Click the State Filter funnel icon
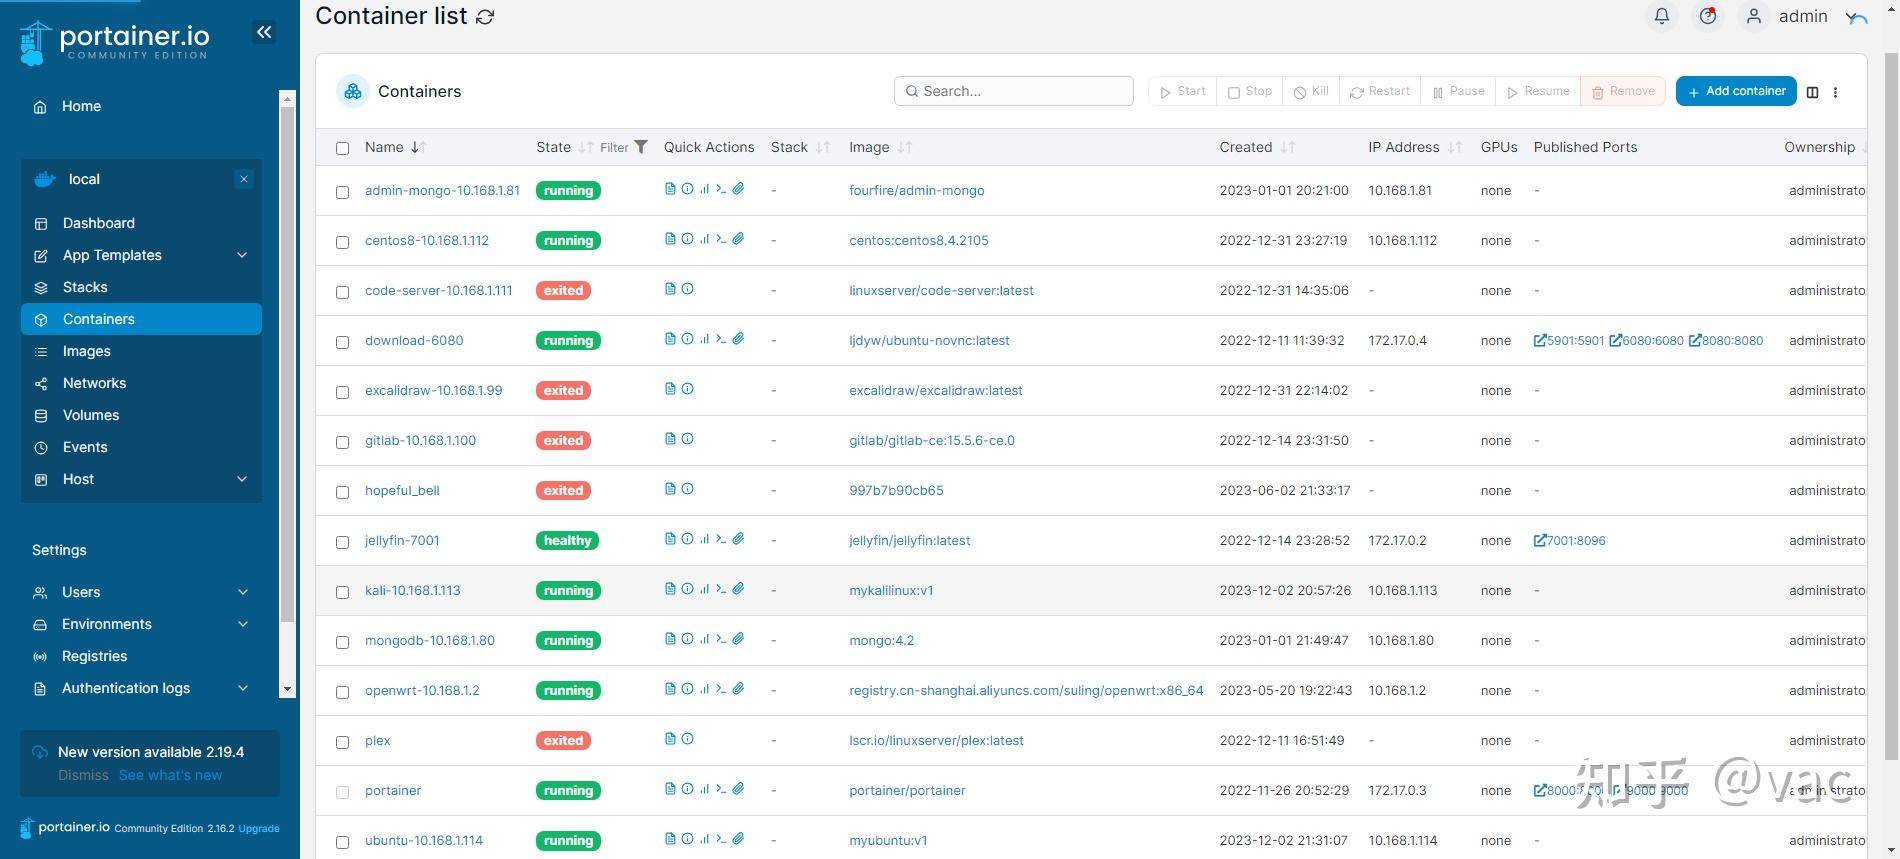Viewport: 1900px width, 859px height. (641, 147)
